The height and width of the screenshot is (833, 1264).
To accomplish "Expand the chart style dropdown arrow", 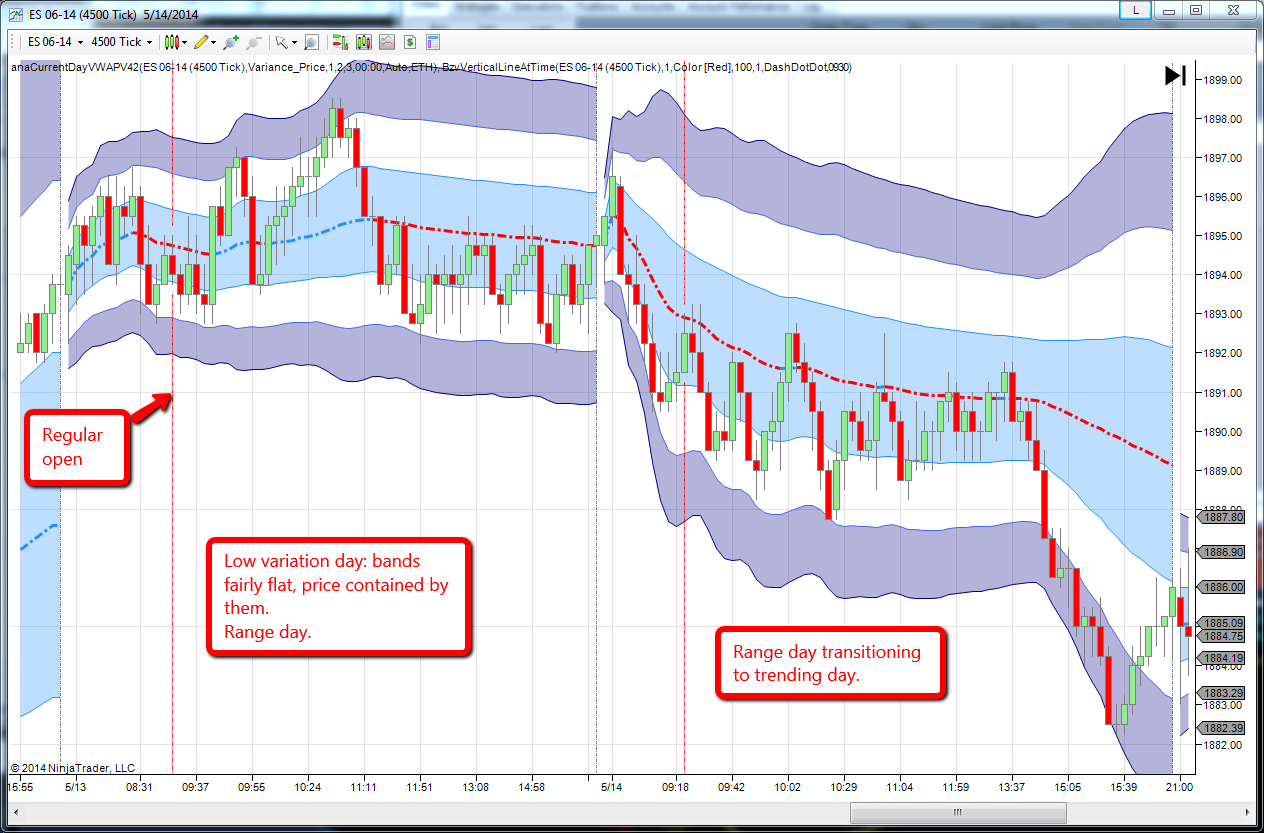I will (185, 42).
